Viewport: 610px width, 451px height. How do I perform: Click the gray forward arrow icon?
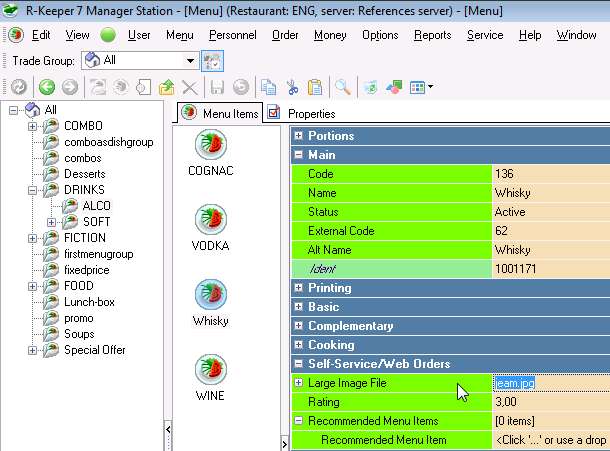[70, 87]
